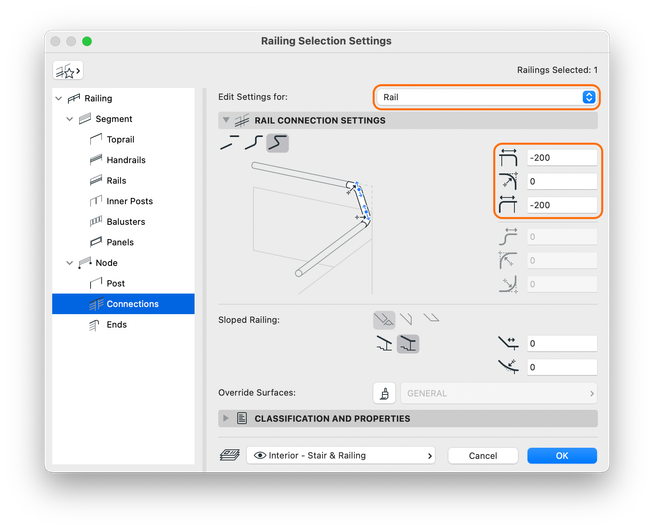The height and width of the screenshot is (531, 654).
Task: Confirm with the OK button
Action: (x=562, y=456)
